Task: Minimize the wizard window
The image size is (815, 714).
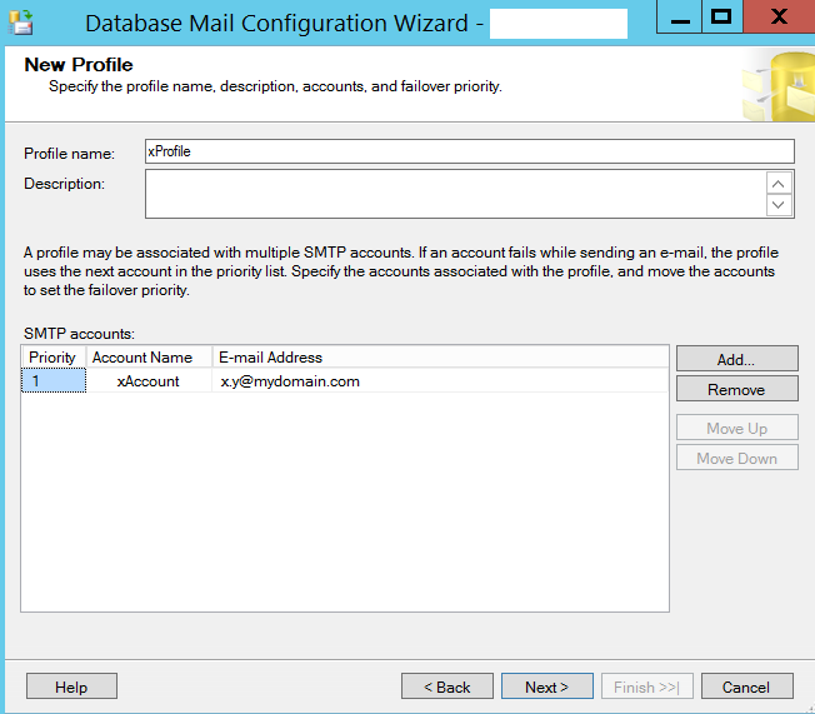Action: (x=680, y=17)
